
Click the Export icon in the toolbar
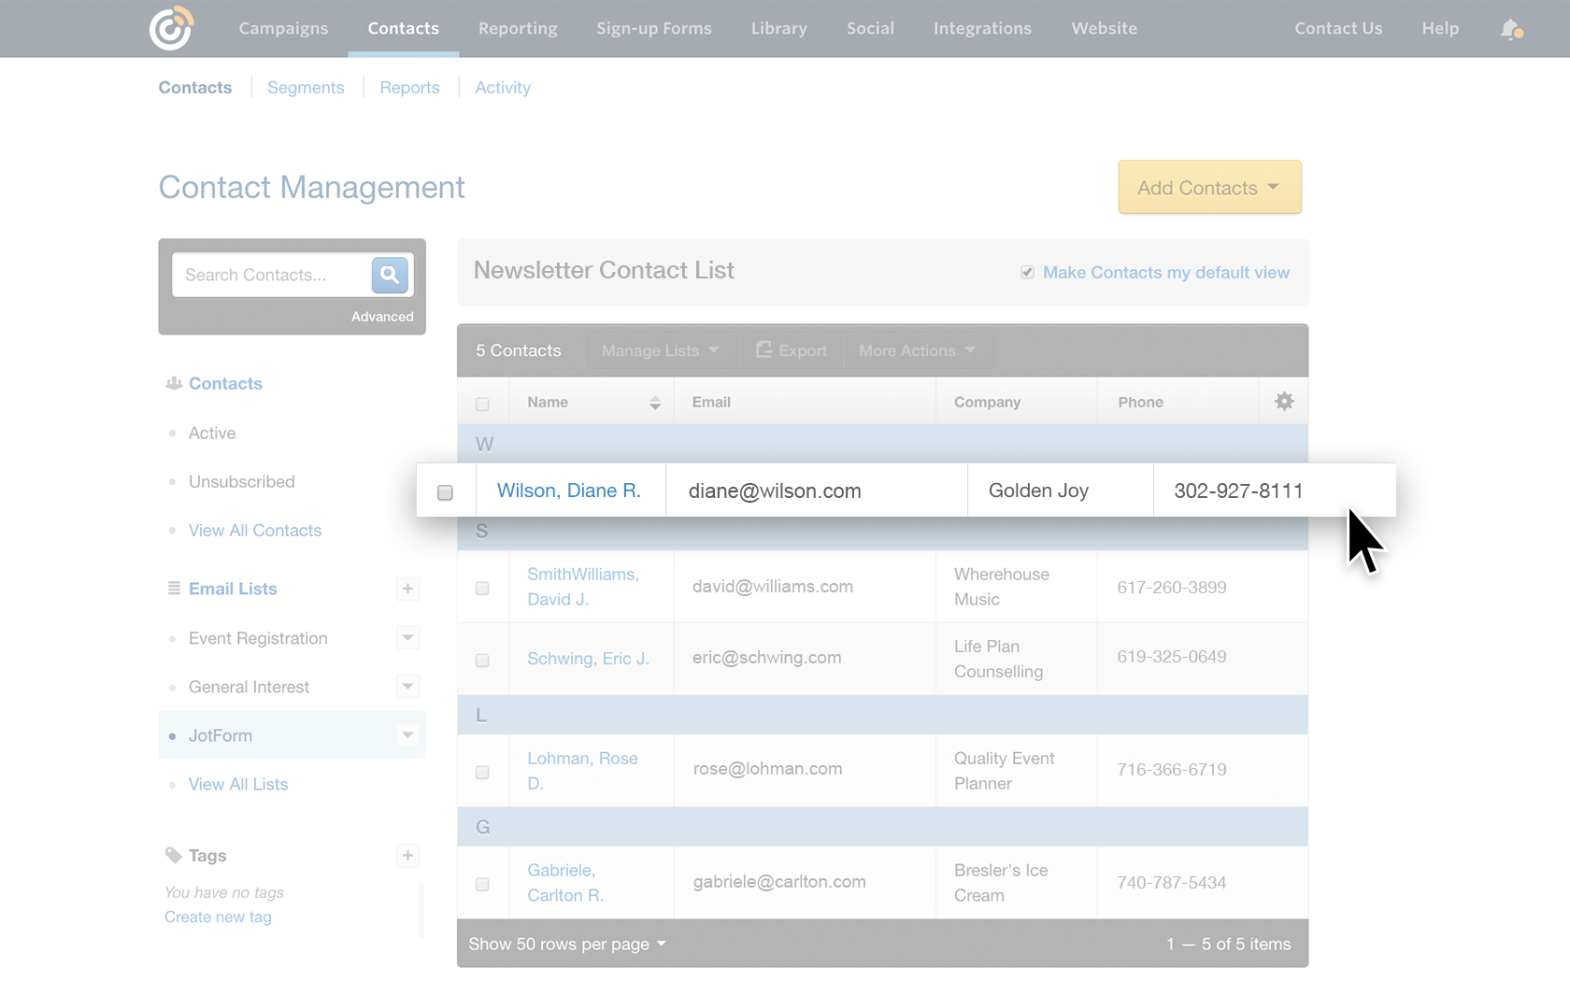coord(764,350)
